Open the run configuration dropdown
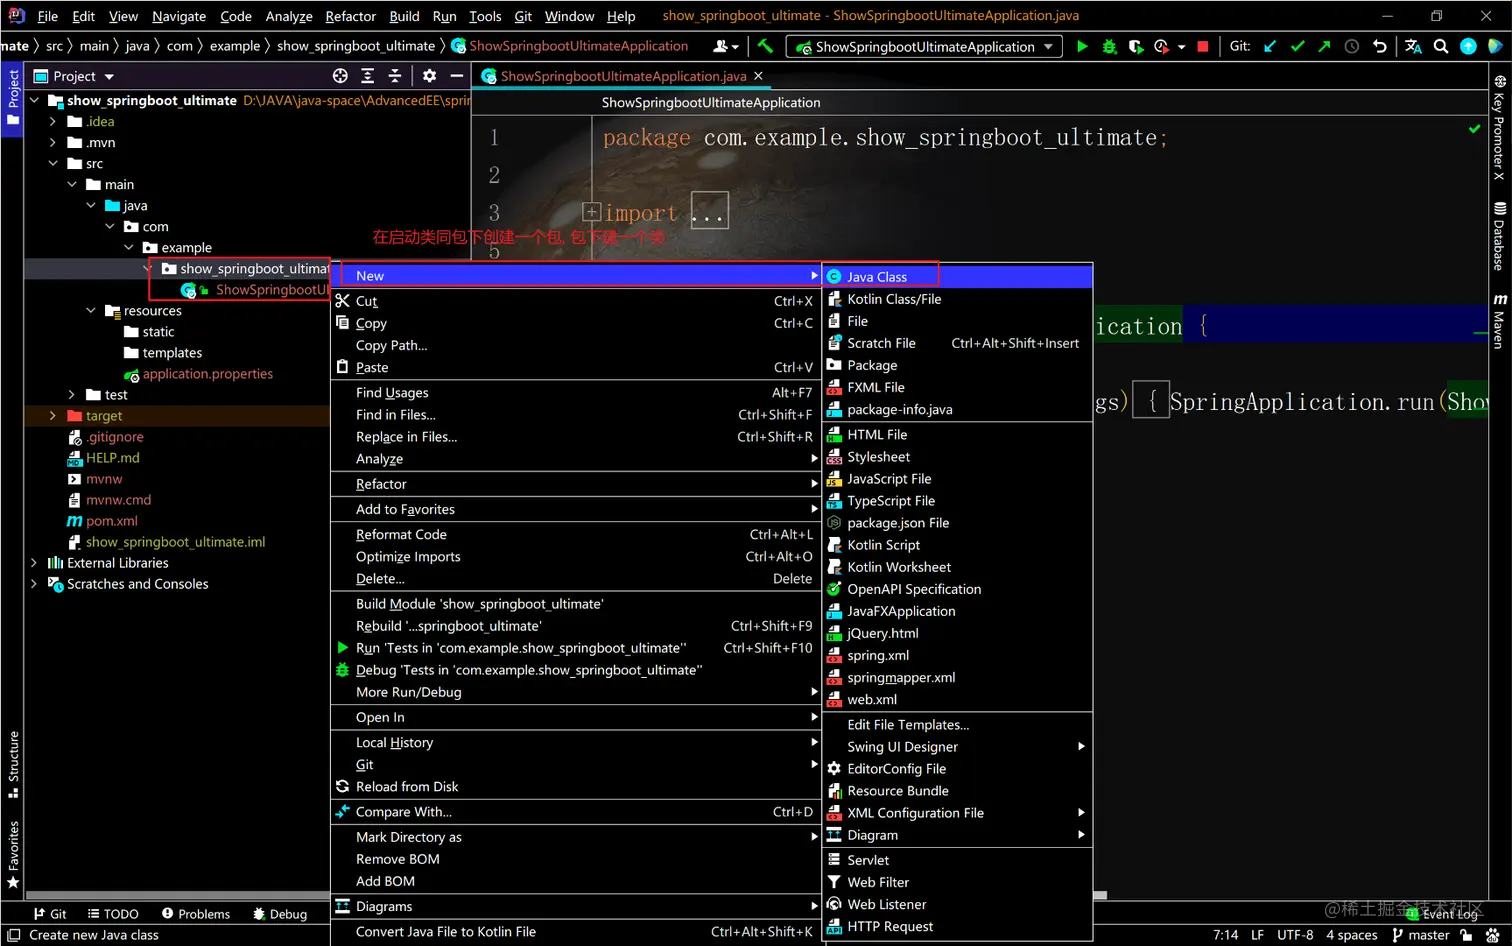Screen dimensions: 1512x946 tap(925, 46)
